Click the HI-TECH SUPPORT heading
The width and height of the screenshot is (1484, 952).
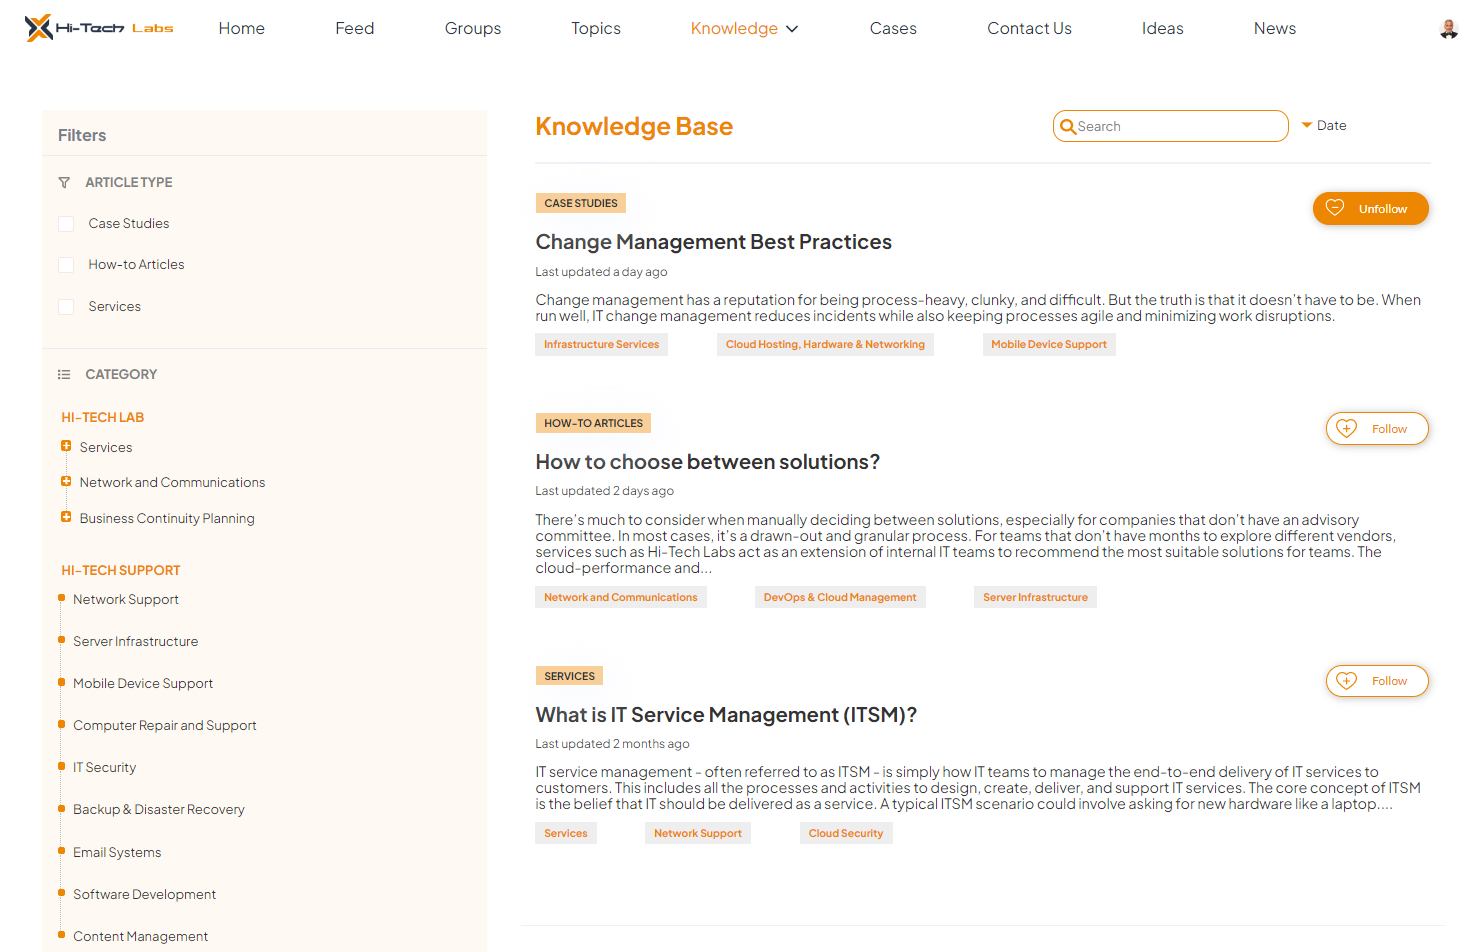(121, 570)
